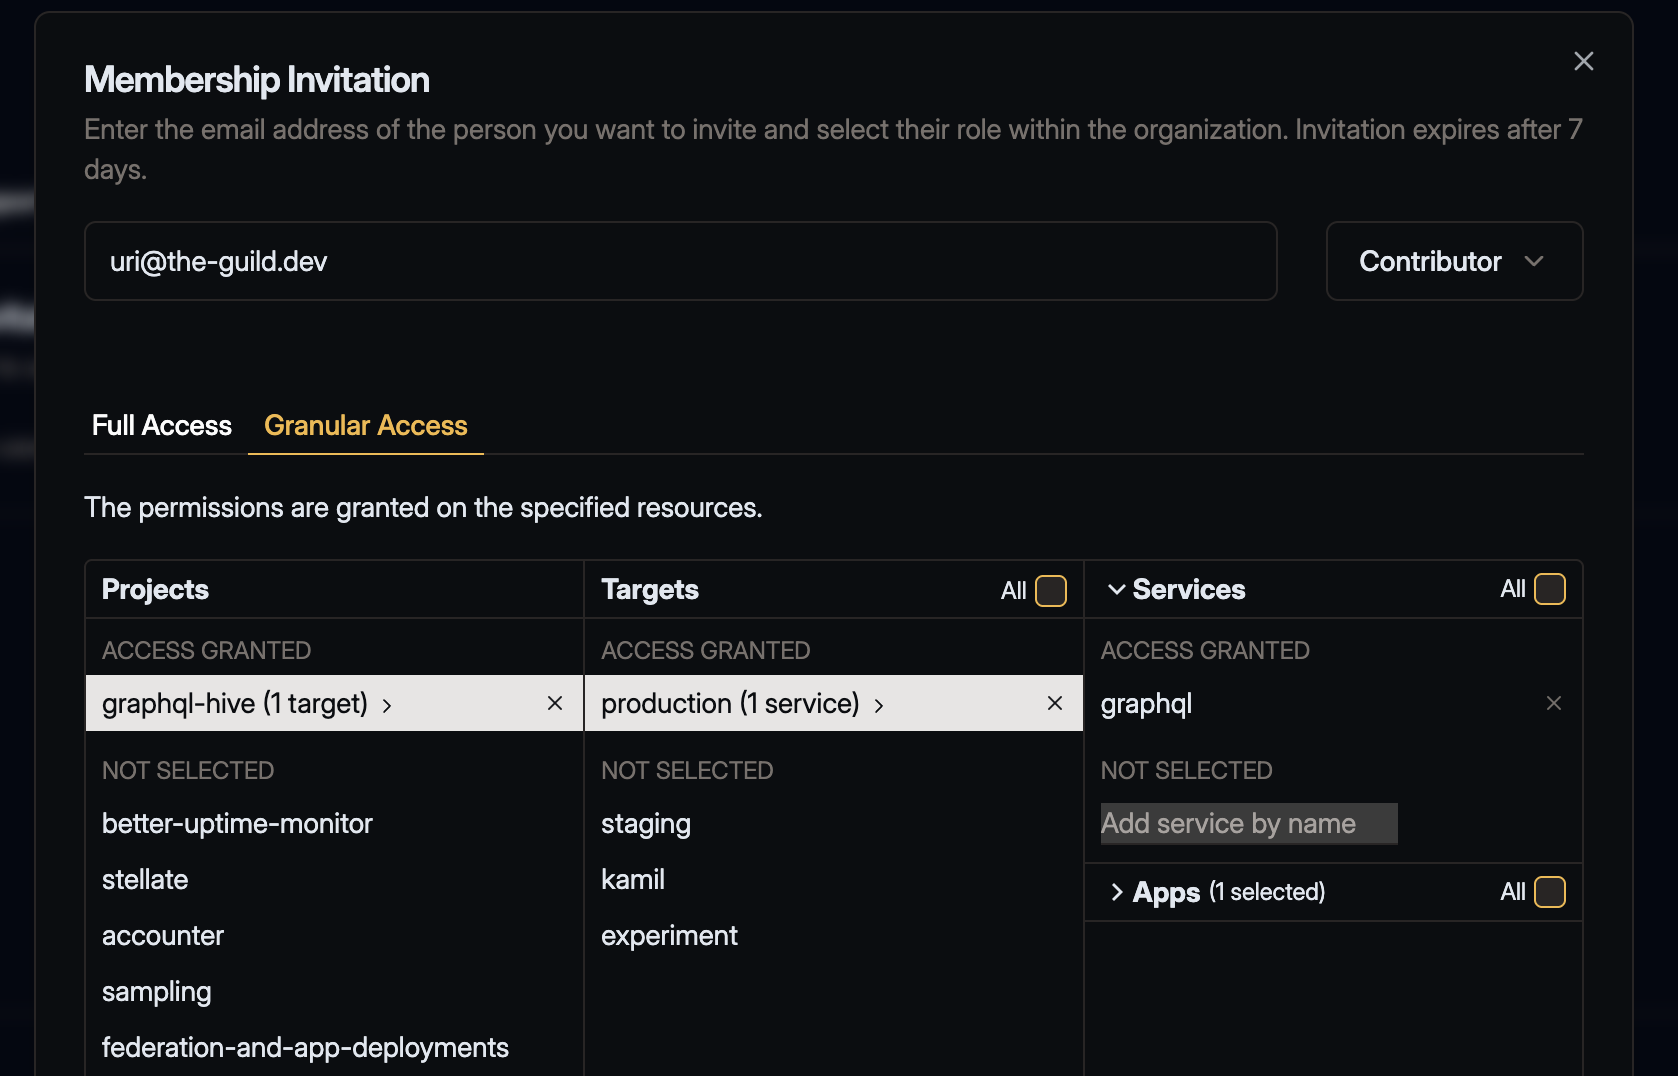Select the Granular Access tab
The image size is (1678, 1076).
tap(365, 425)
